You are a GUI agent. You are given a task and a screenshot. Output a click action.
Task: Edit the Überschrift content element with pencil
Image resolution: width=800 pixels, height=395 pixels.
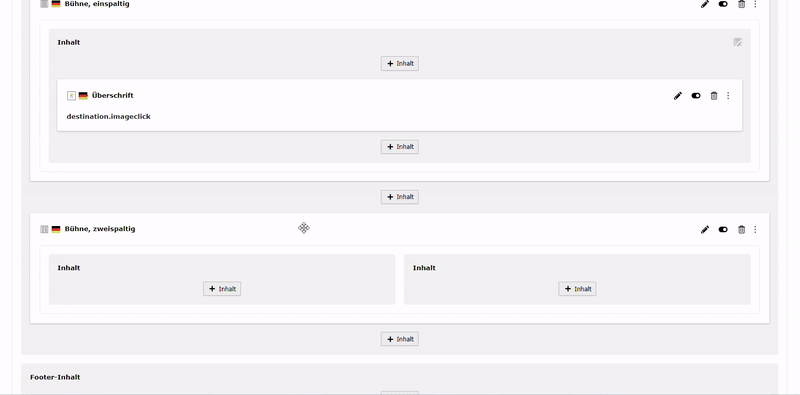tap(678, 96)
